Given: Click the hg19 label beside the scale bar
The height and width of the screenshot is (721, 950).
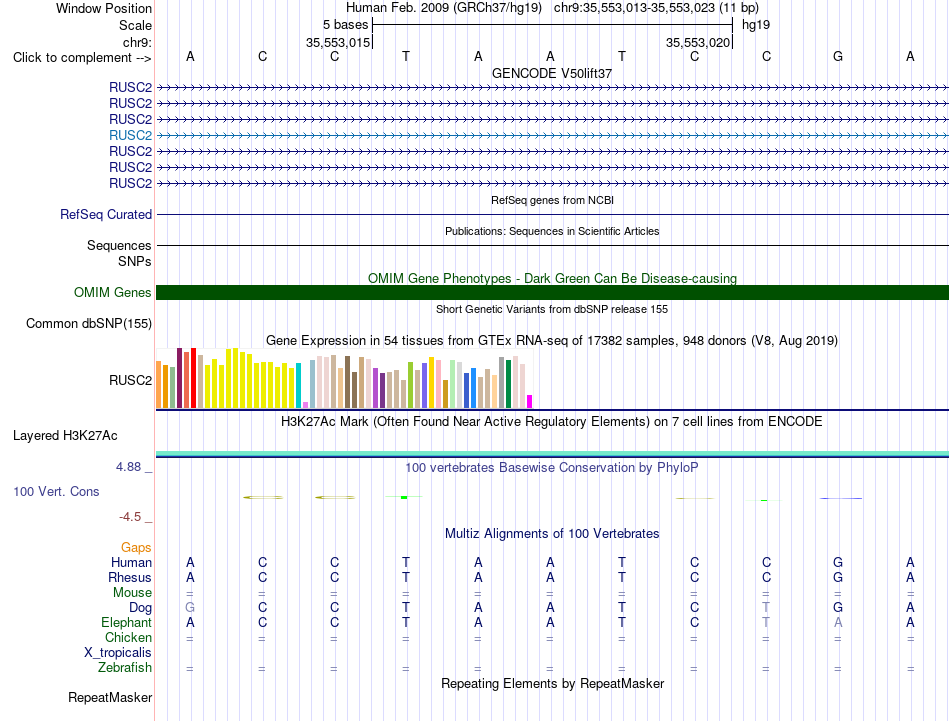Looking at the screenshot, I should pos(756,25).
